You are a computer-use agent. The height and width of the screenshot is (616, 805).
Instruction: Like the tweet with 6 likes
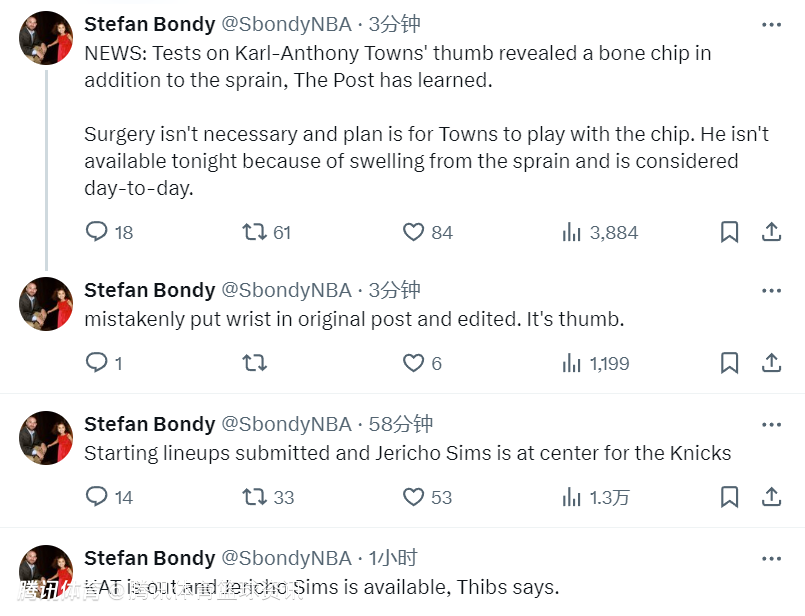(414, 363)
